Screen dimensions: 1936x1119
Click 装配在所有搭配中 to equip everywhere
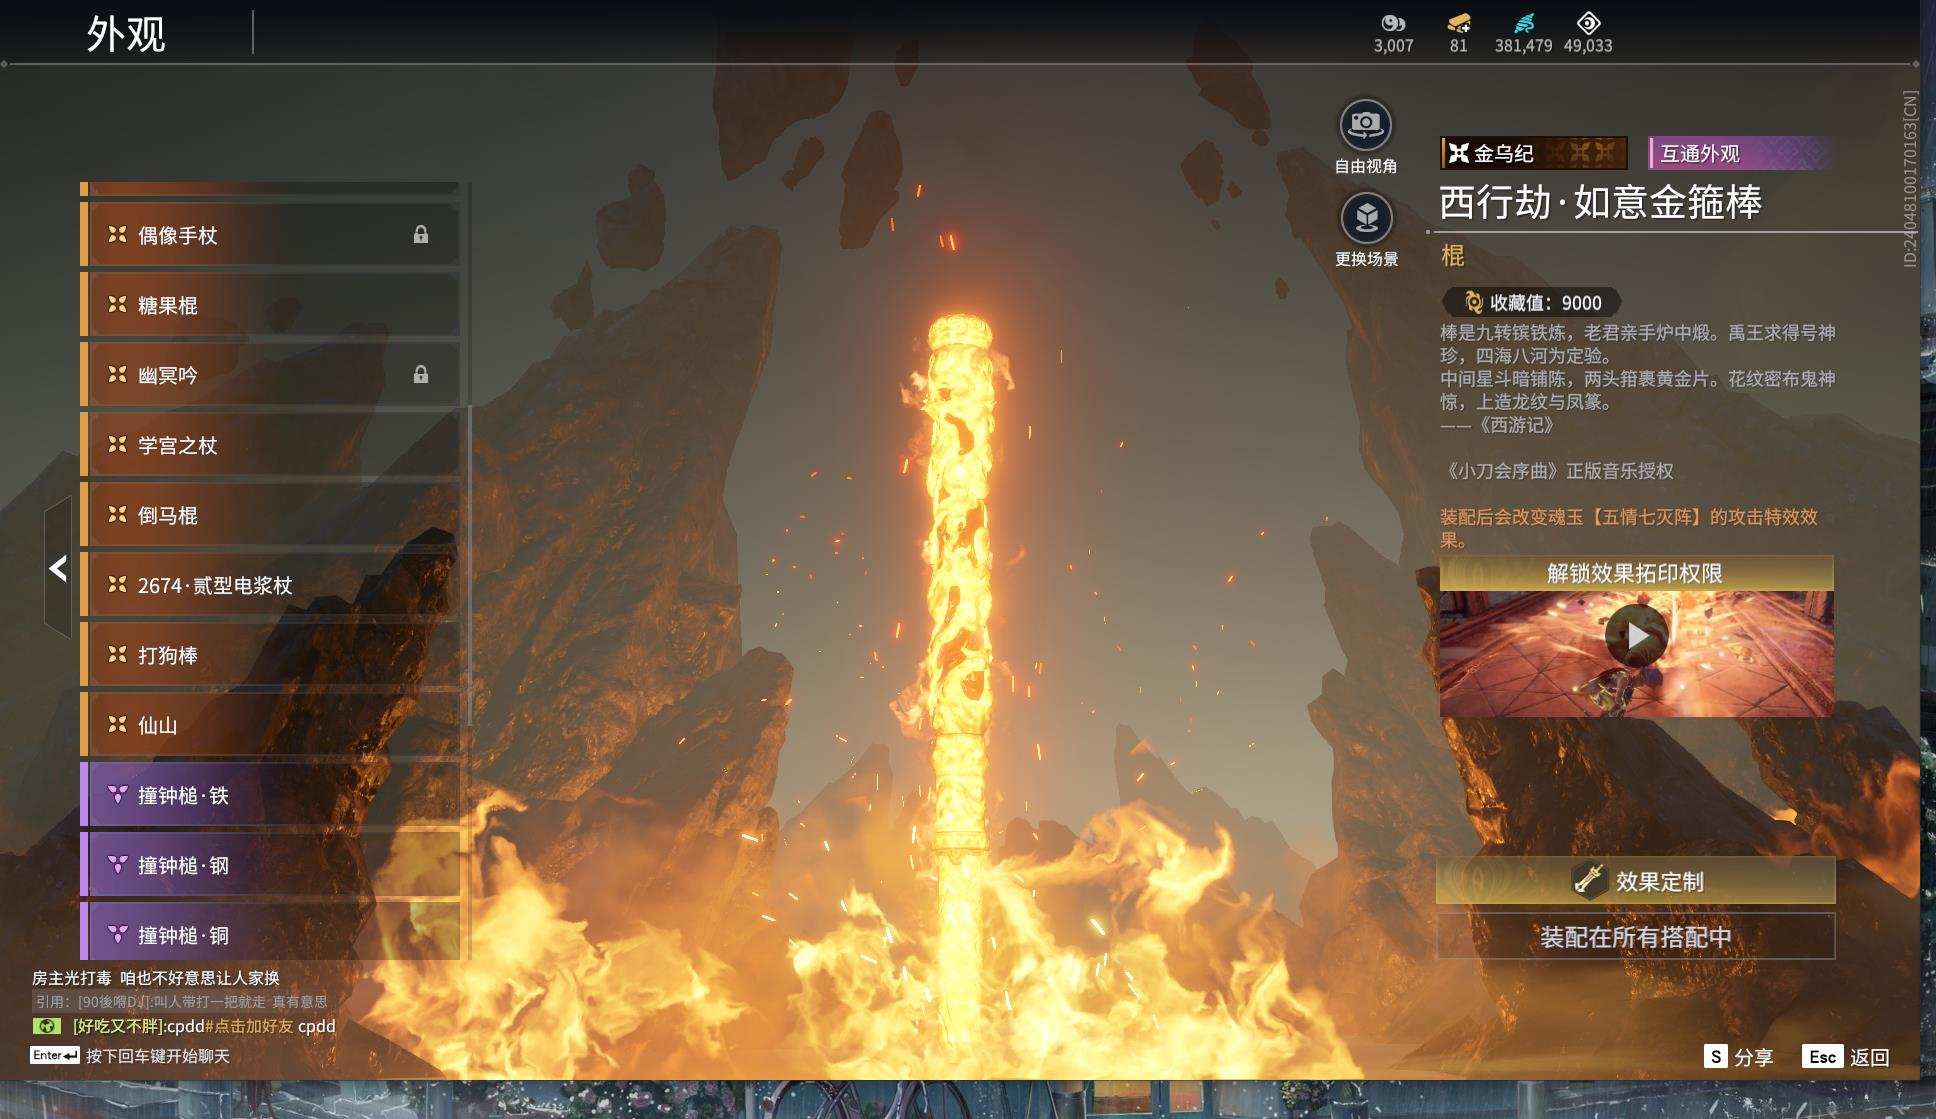[x=1636, y=937]
